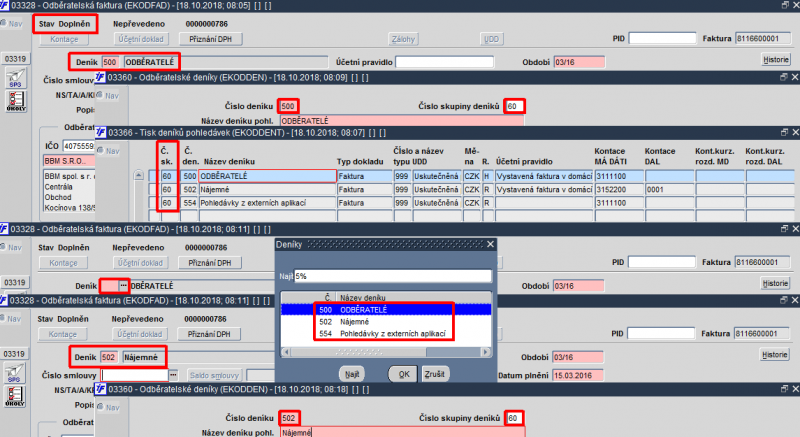Click the Faktura field in the 08:05 invoice window
This screenshot has height=437, width=800.
[x=763, y=38]
